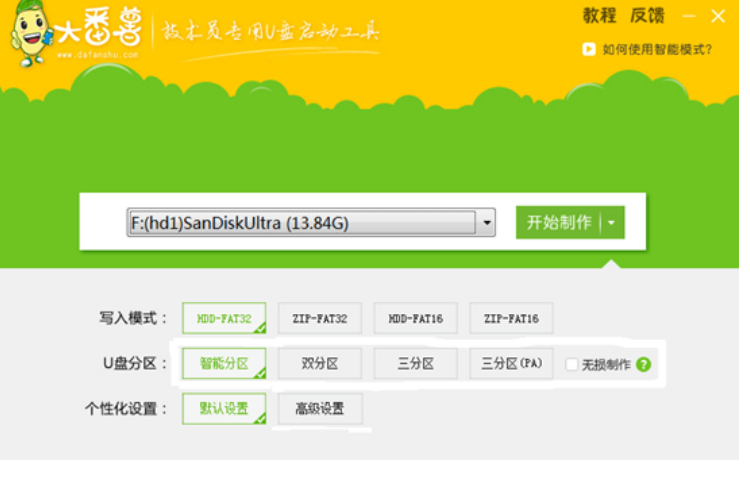Viewport: 750px width, 479px height.
Task: Expand the drive list dropdown arrow
Action: [486, 223]
